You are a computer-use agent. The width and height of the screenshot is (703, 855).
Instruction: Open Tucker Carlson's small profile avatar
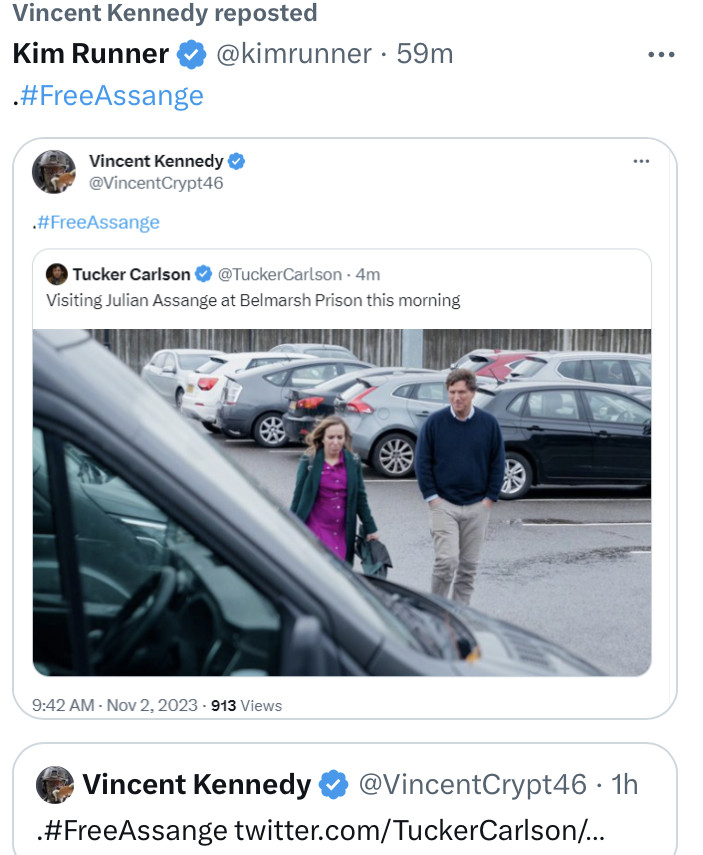[x=57, y=274]
